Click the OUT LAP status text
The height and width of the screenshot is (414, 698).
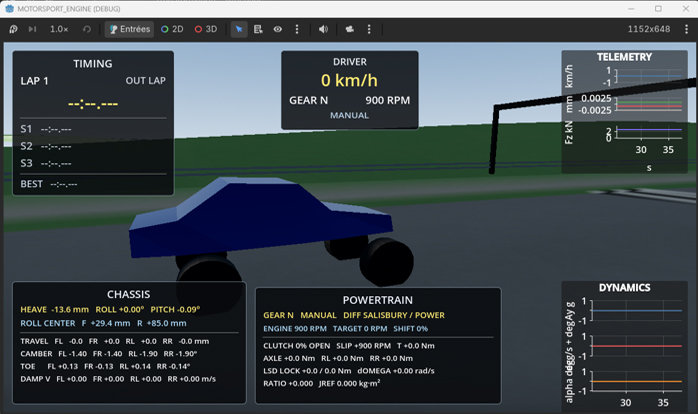point(146,81)
